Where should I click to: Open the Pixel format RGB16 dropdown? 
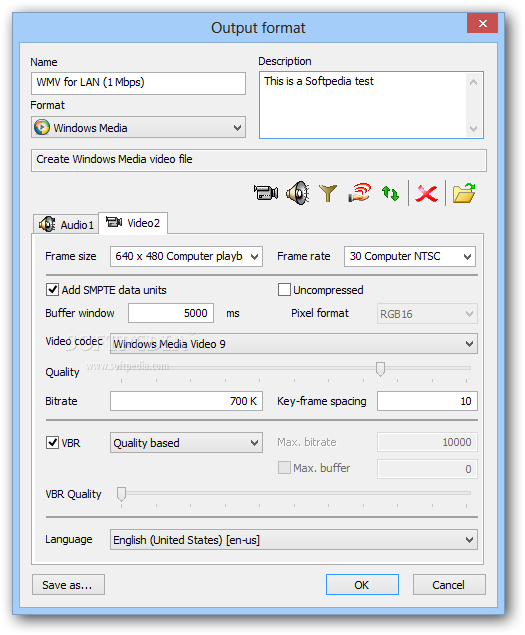coord(427,314)
